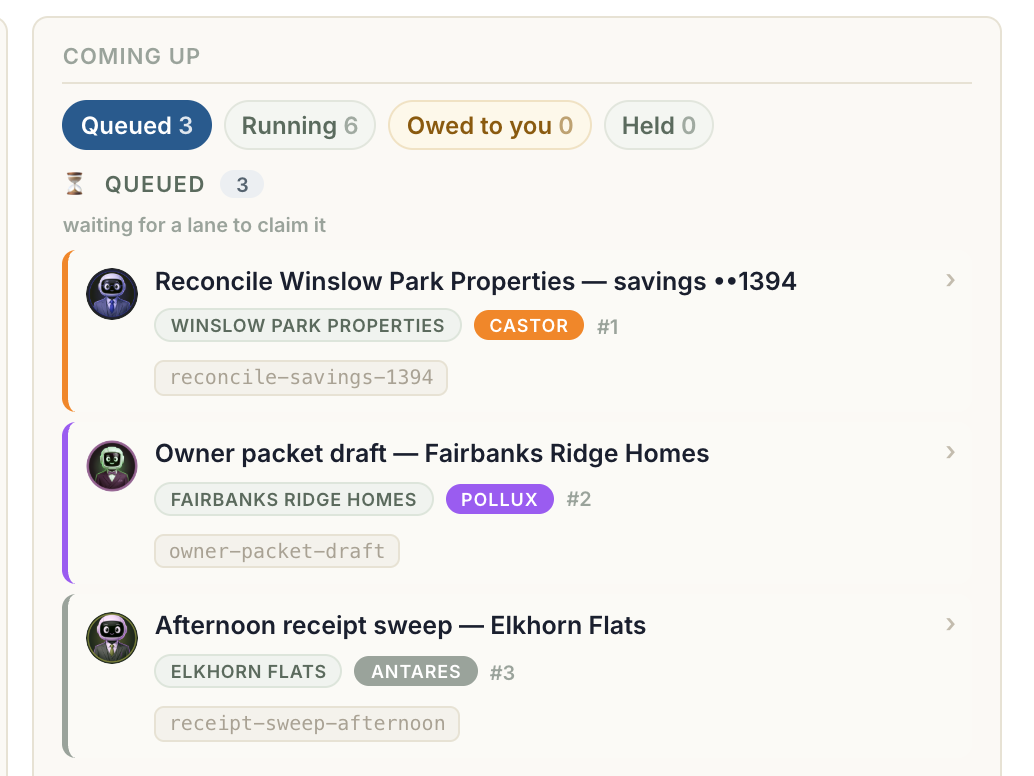Image resolution: width=1034 pixels, height=776 pixels.
Task: Click the ELKHORN FLATS client tag
Action: [x=249, y=671]
